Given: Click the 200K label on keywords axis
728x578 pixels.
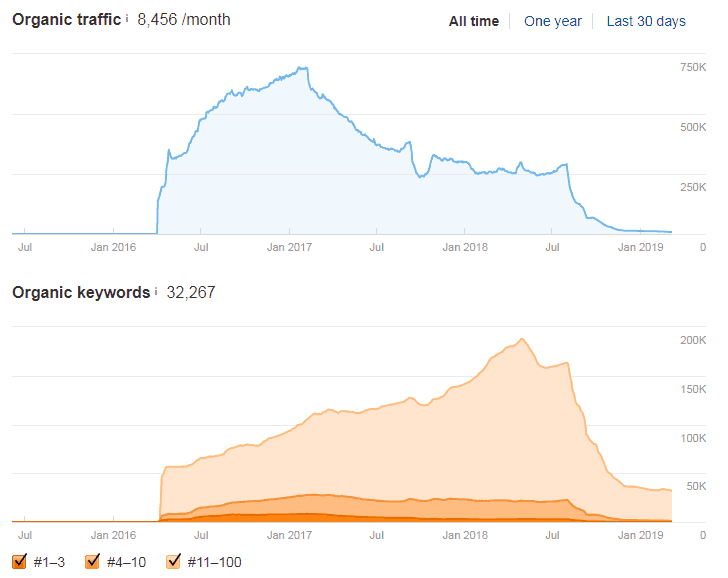Looking at the screenshot, I should tap(693, 341).
